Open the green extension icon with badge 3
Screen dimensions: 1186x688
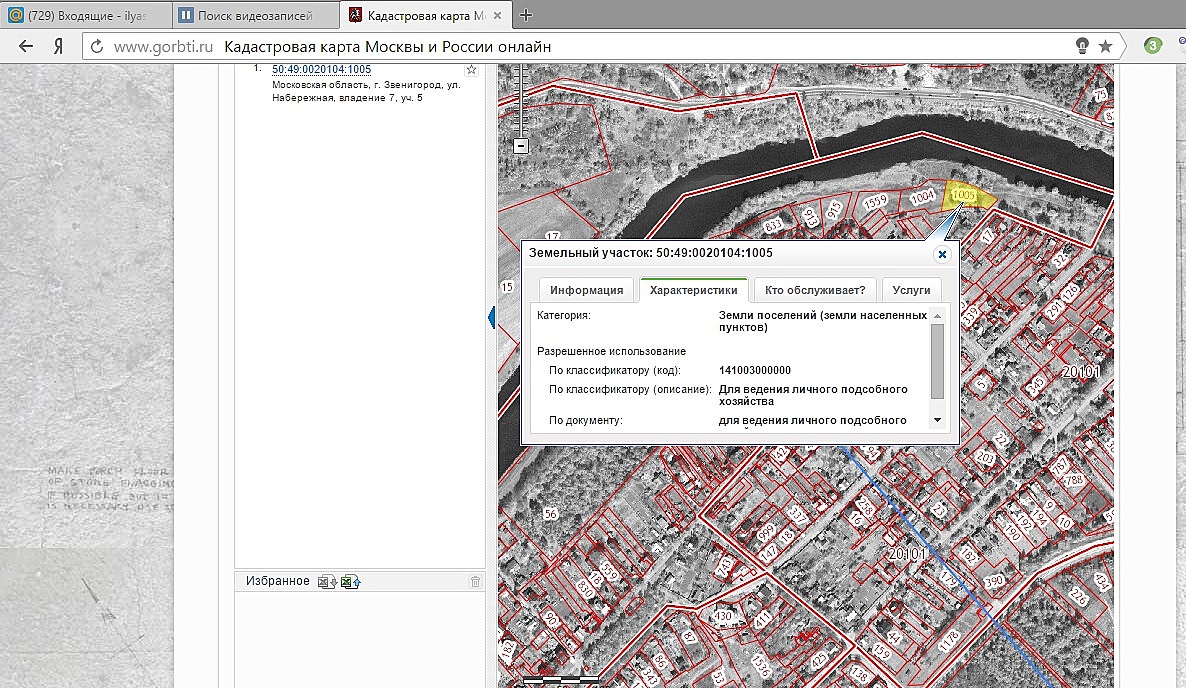(x=1152, y=46)
